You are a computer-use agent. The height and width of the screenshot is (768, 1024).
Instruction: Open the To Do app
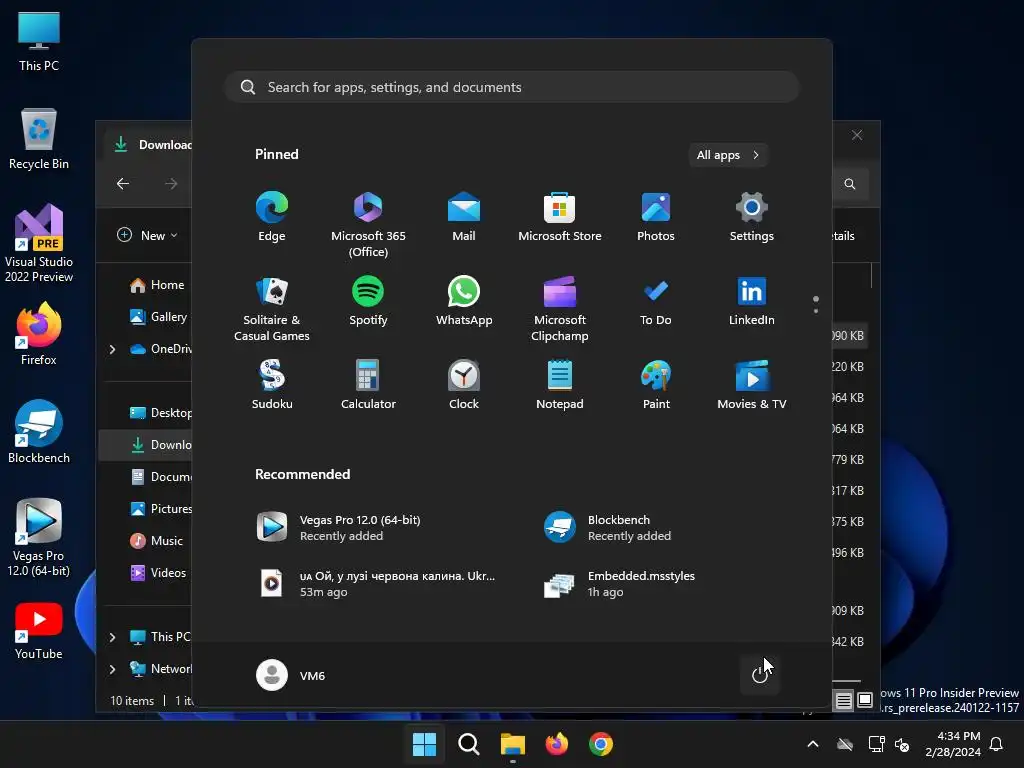click(656, 301)
